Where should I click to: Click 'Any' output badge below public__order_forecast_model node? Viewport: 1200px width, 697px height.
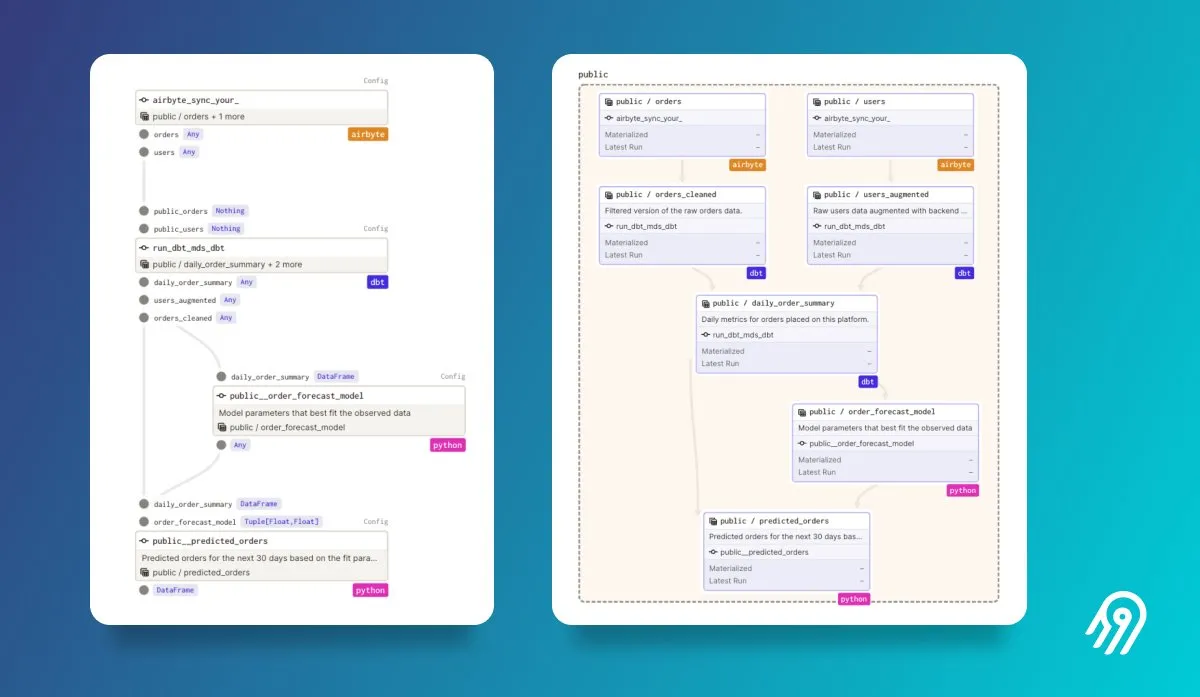click(x=240, y=445)
